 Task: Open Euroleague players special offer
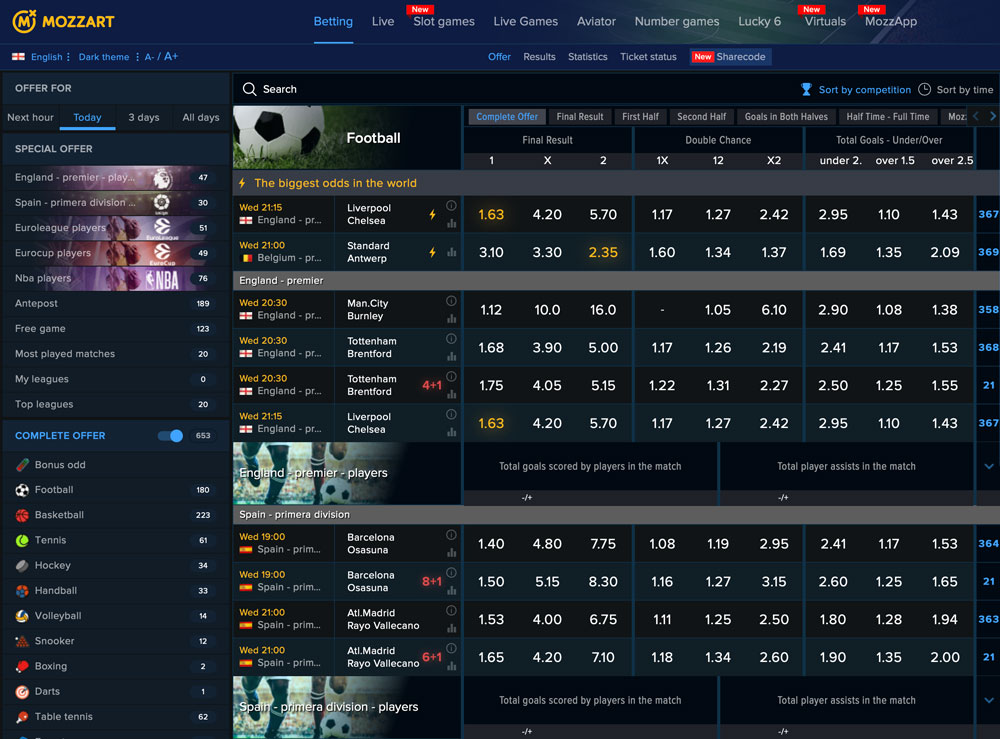[115, 228]
